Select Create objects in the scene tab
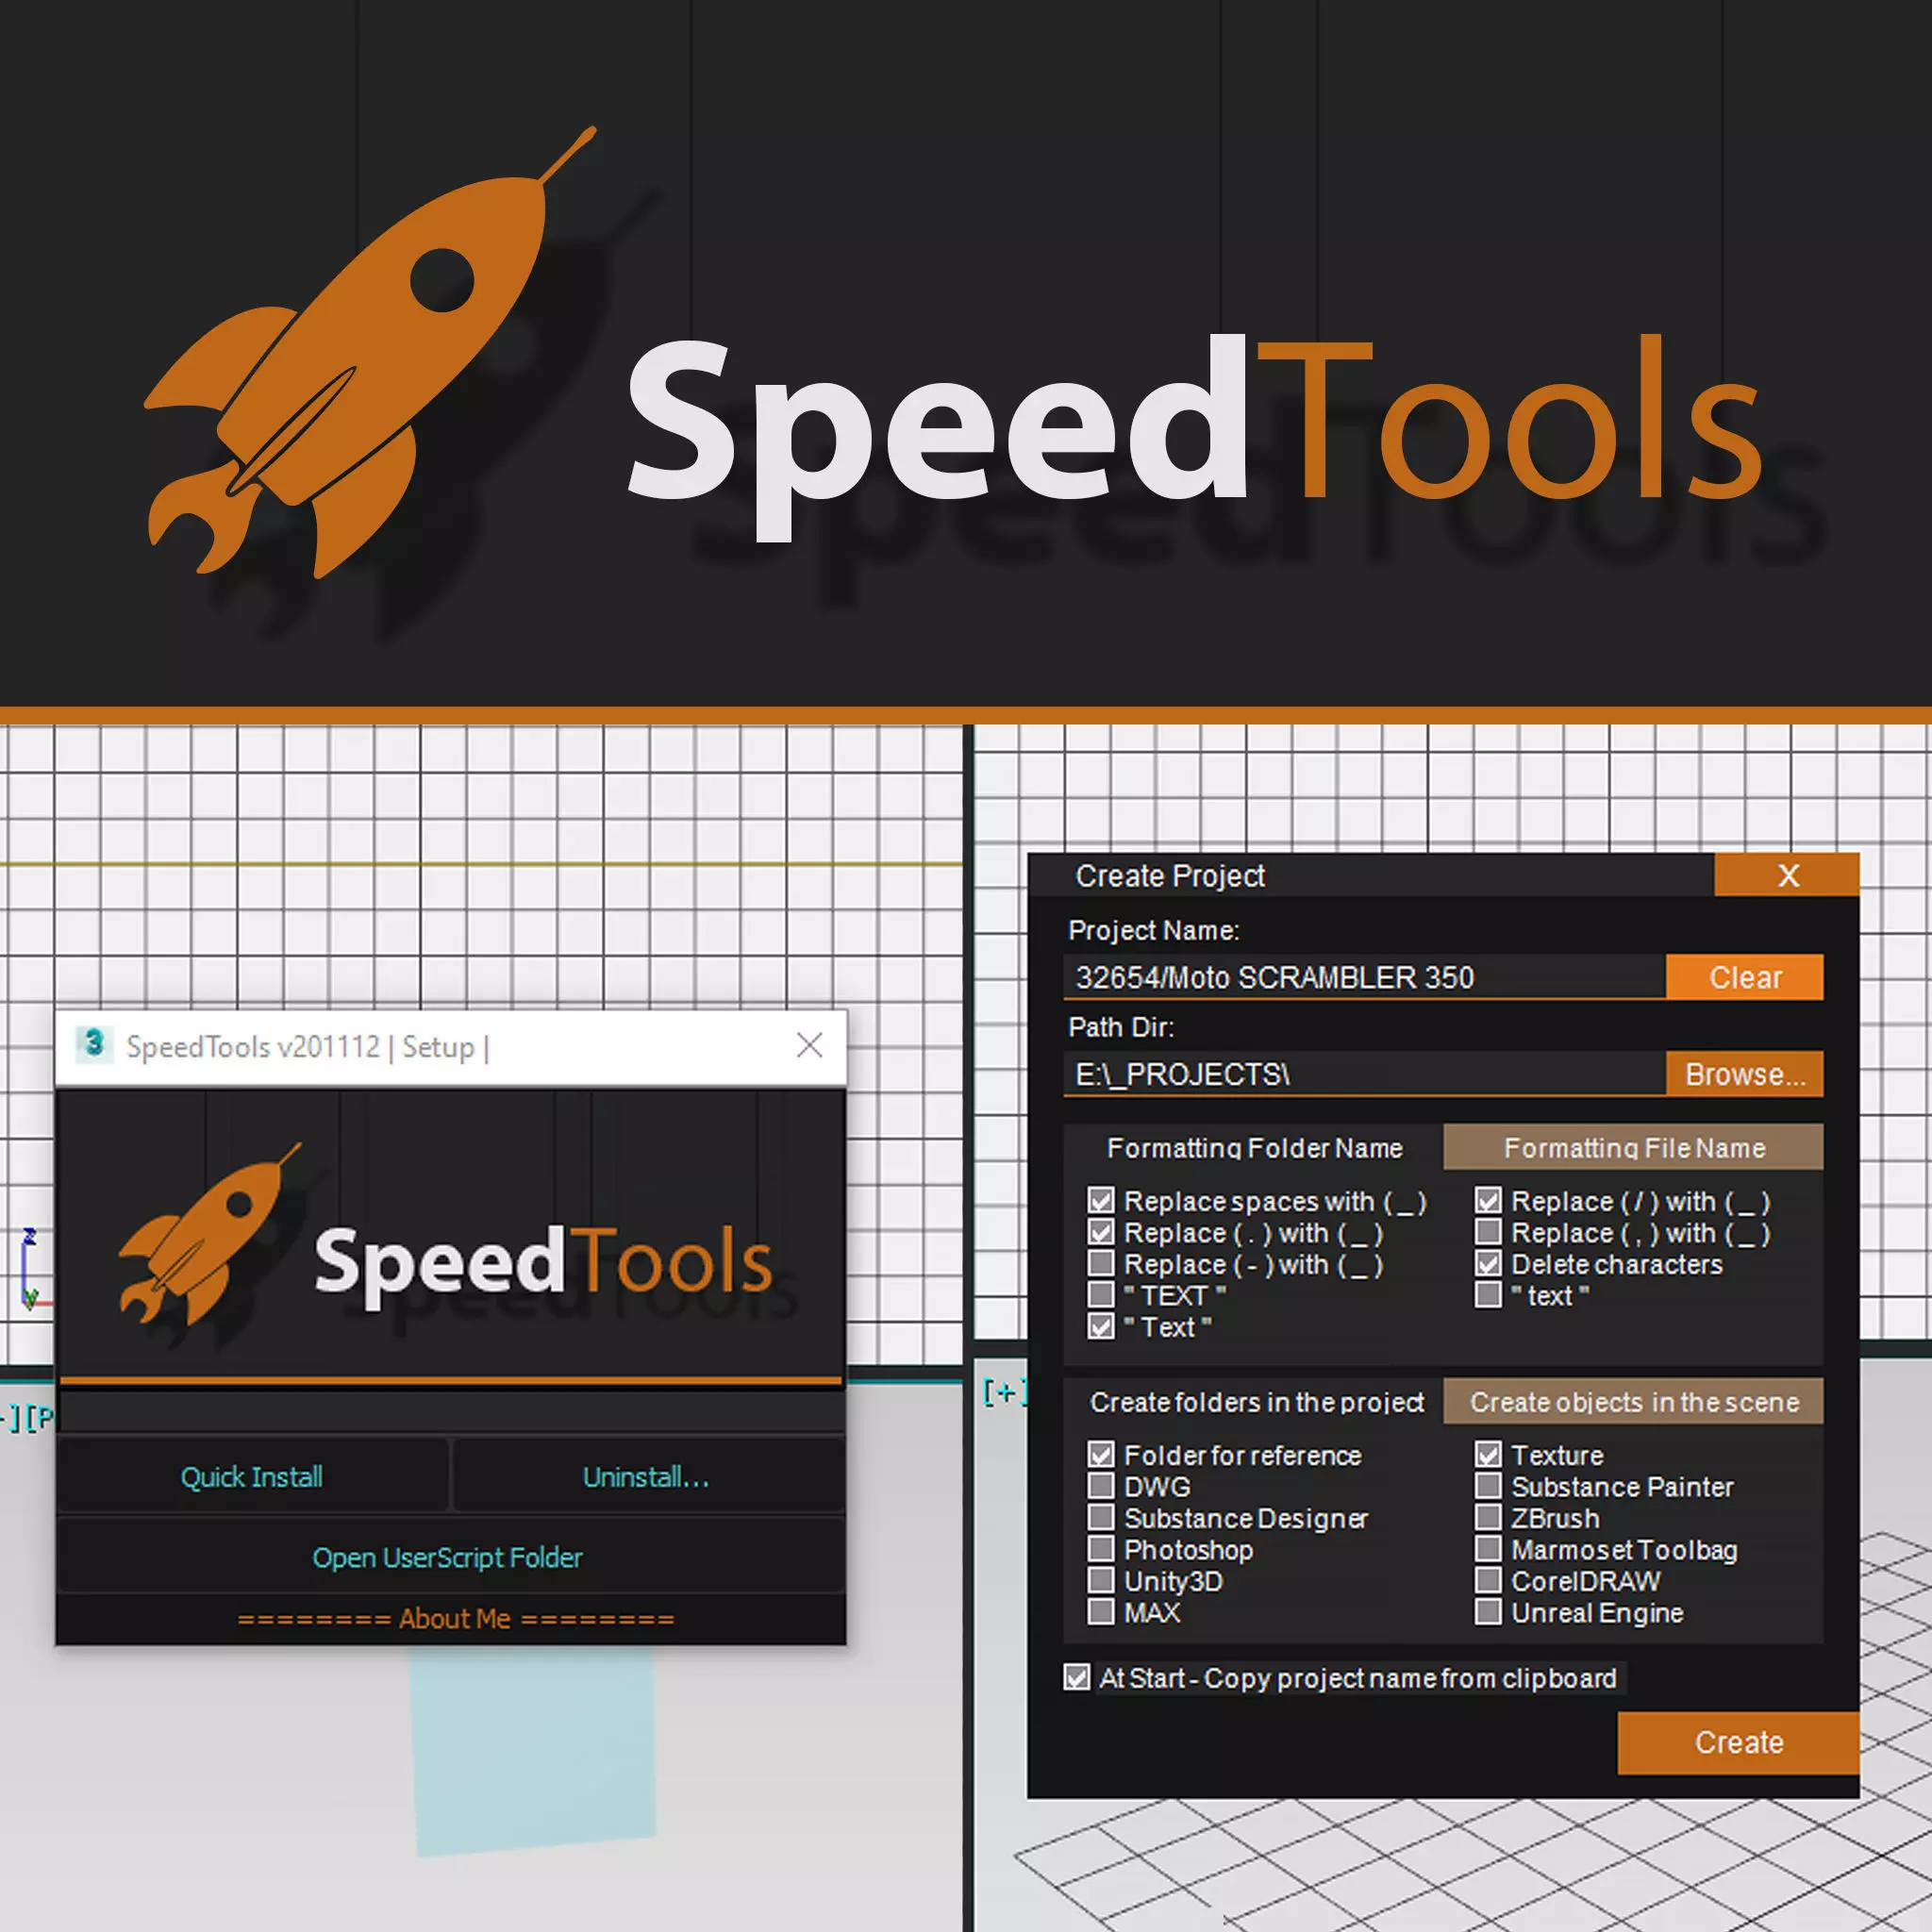Screen dimensions: 1932x1932 (x=1634, y=1401)
